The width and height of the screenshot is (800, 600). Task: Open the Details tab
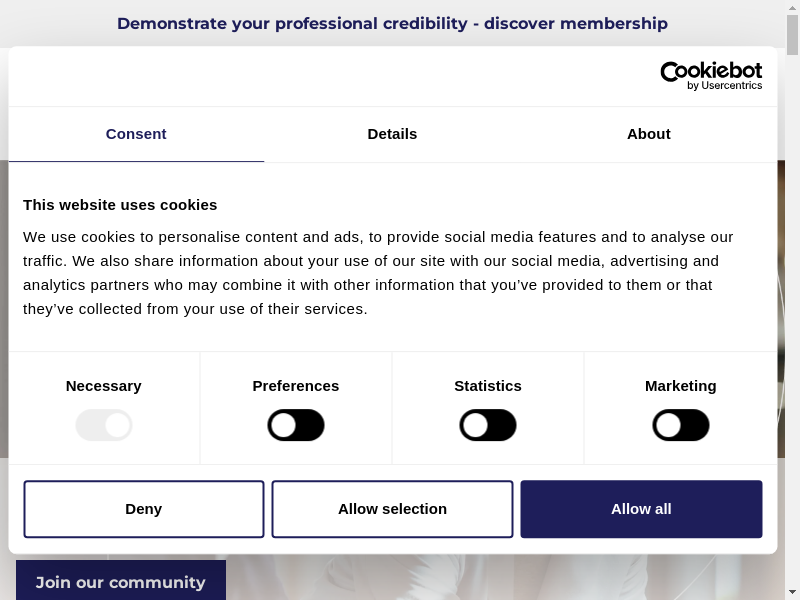(x=392, y=134)
